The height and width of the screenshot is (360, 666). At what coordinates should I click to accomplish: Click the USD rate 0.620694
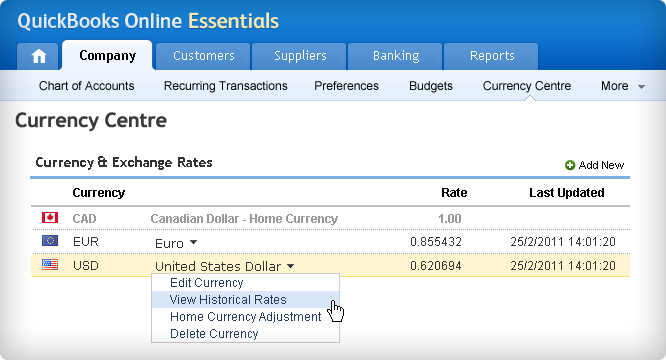436,266
